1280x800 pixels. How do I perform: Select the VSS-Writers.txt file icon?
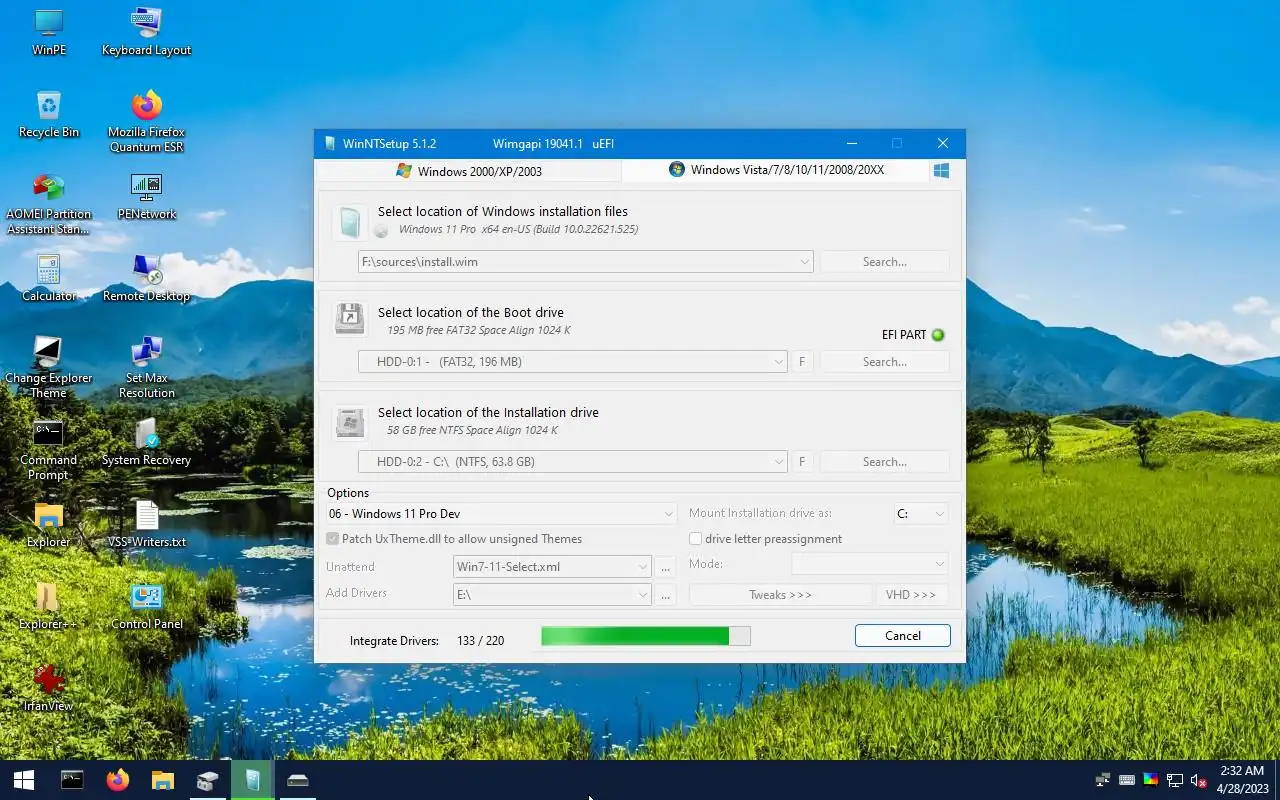pyautogui.click(x=146, y=524)
